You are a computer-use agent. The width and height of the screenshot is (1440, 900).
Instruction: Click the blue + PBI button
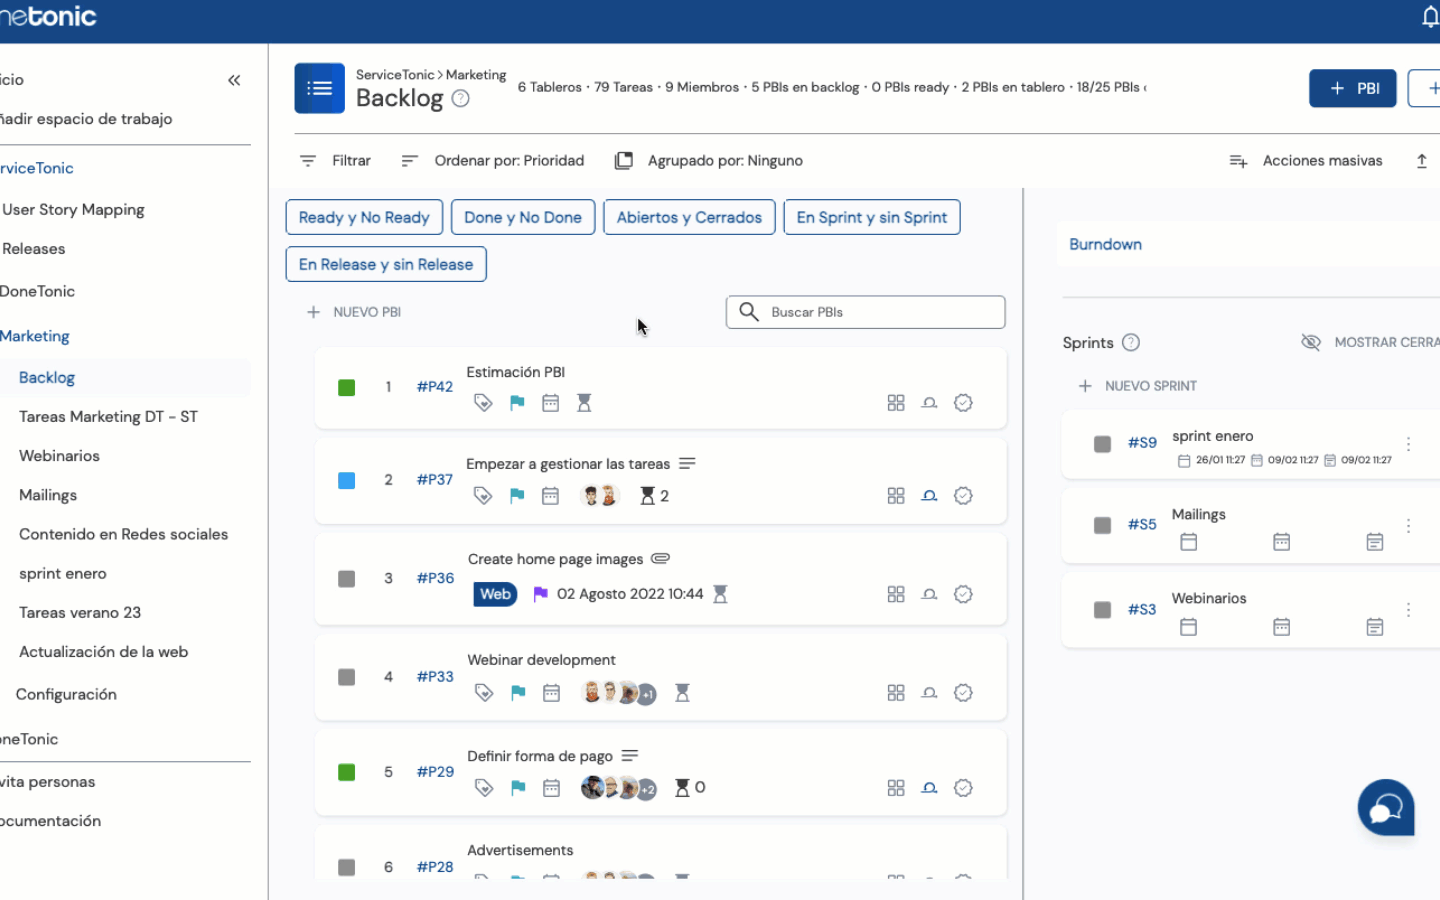[1352, 88]
